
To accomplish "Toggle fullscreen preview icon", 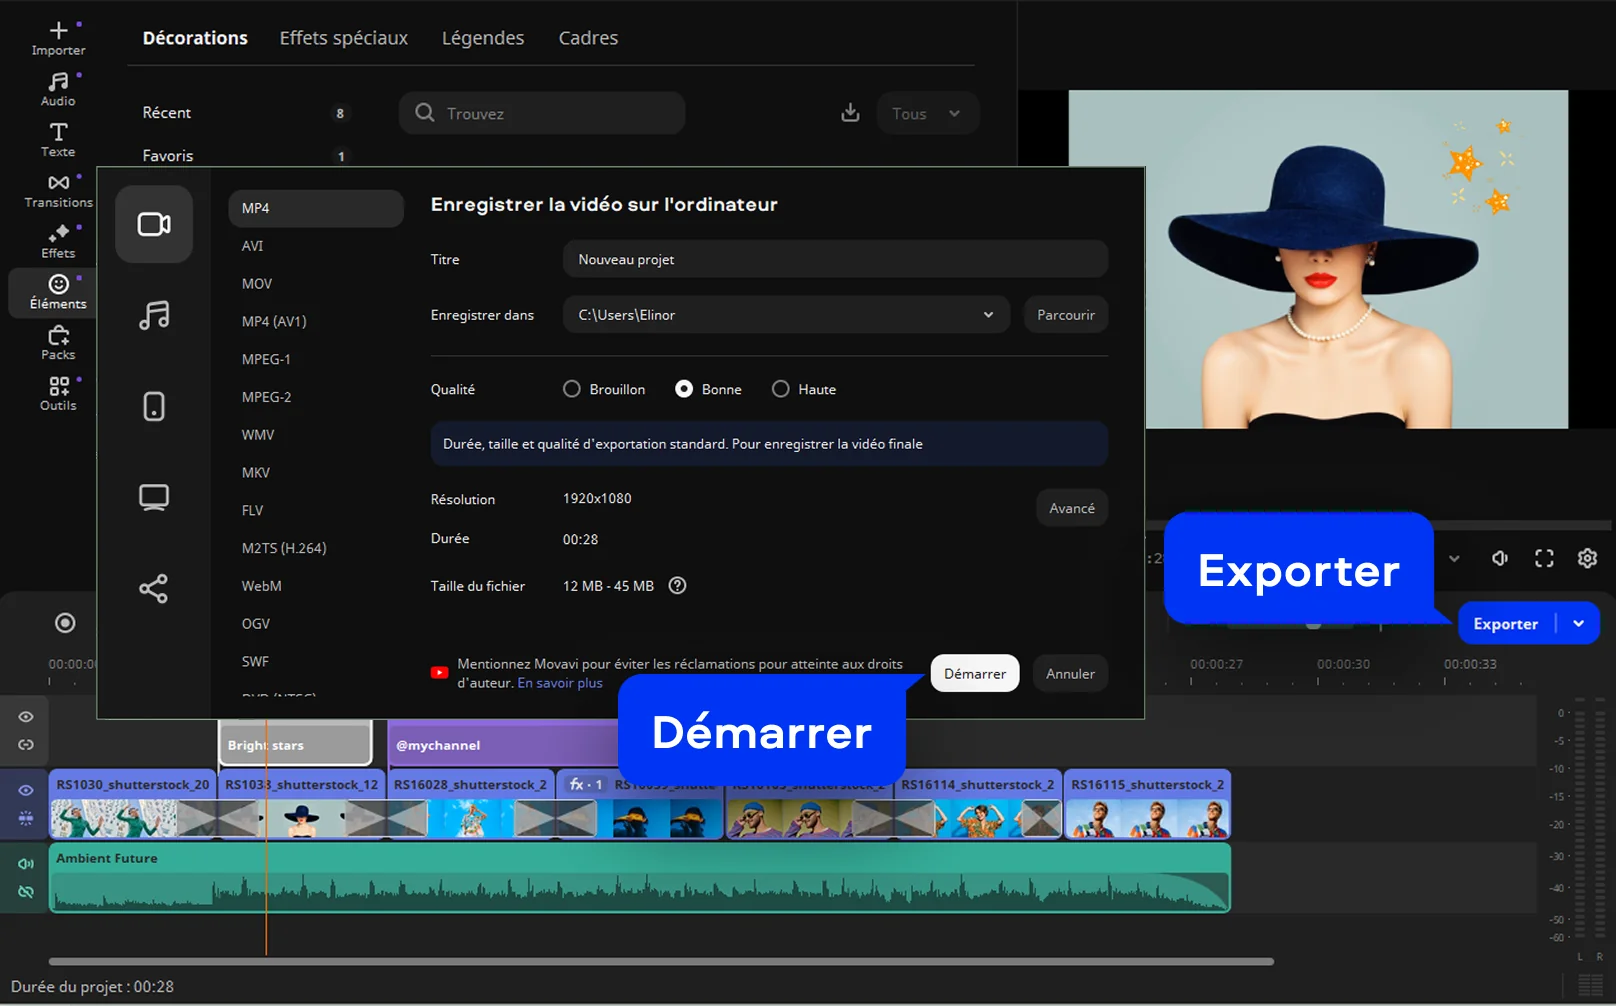I will point(1544,558).
